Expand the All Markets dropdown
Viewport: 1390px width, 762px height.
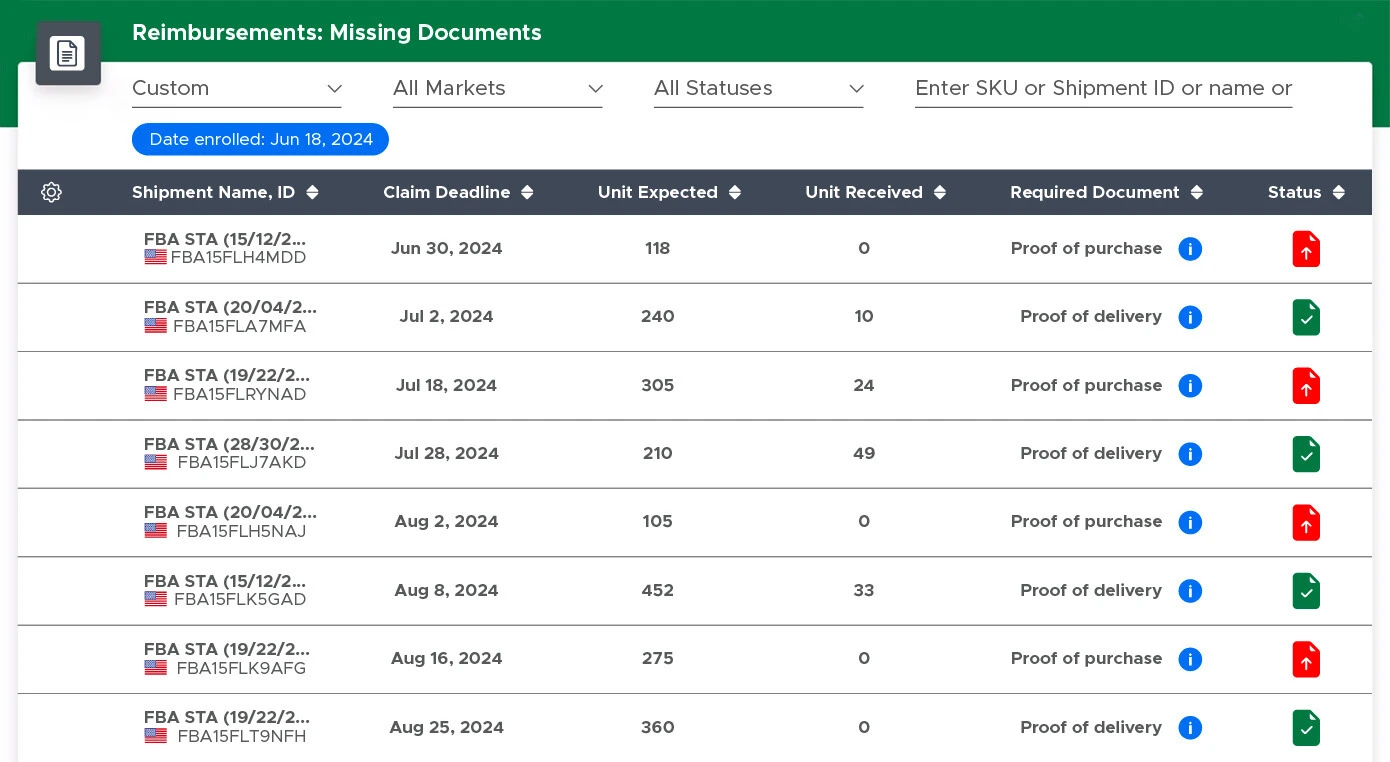tap(498, 88)
